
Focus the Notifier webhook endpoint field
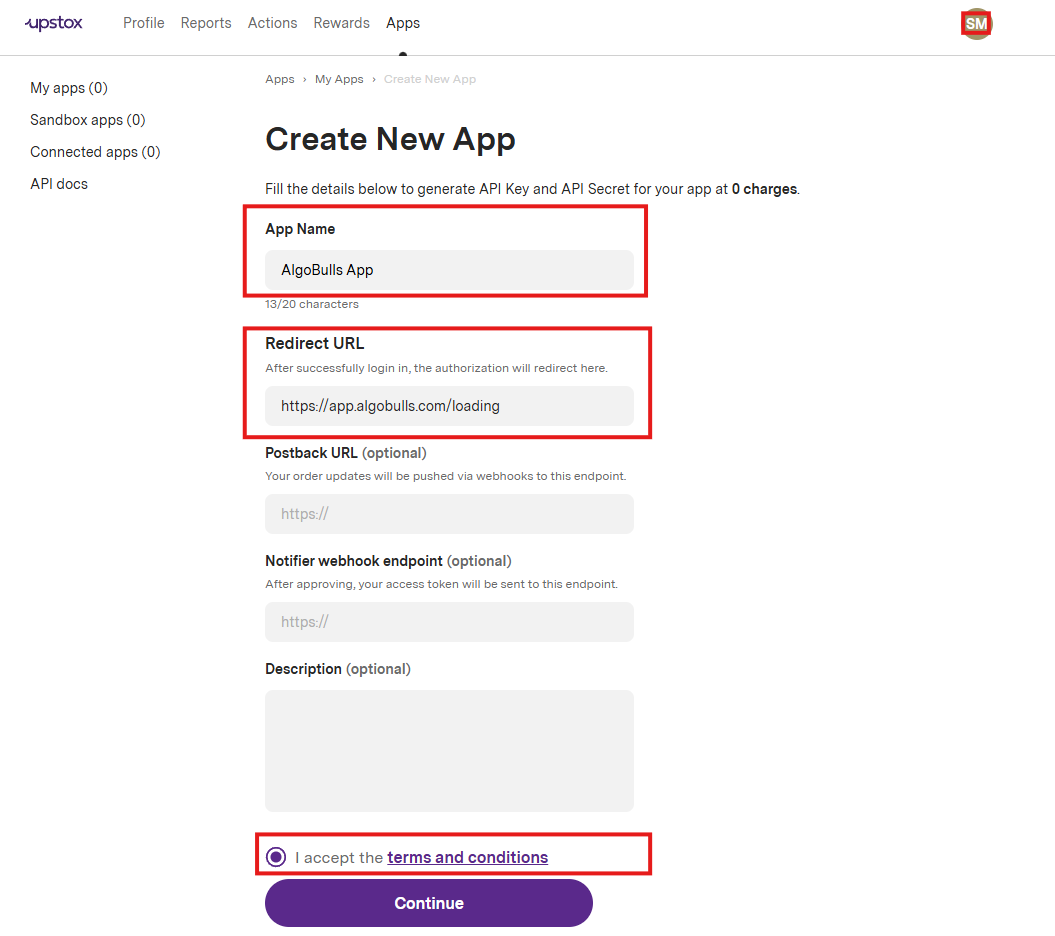tap(449, 622)
